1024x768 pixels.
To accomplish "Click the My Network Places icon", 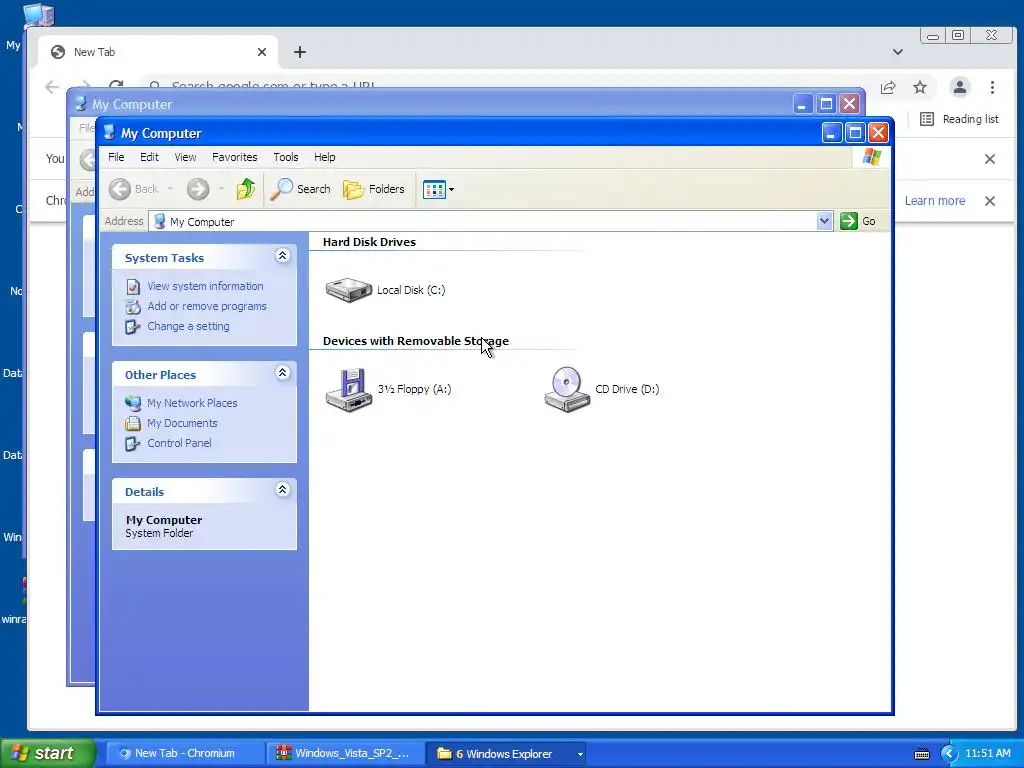I will (x=133, y=403).
